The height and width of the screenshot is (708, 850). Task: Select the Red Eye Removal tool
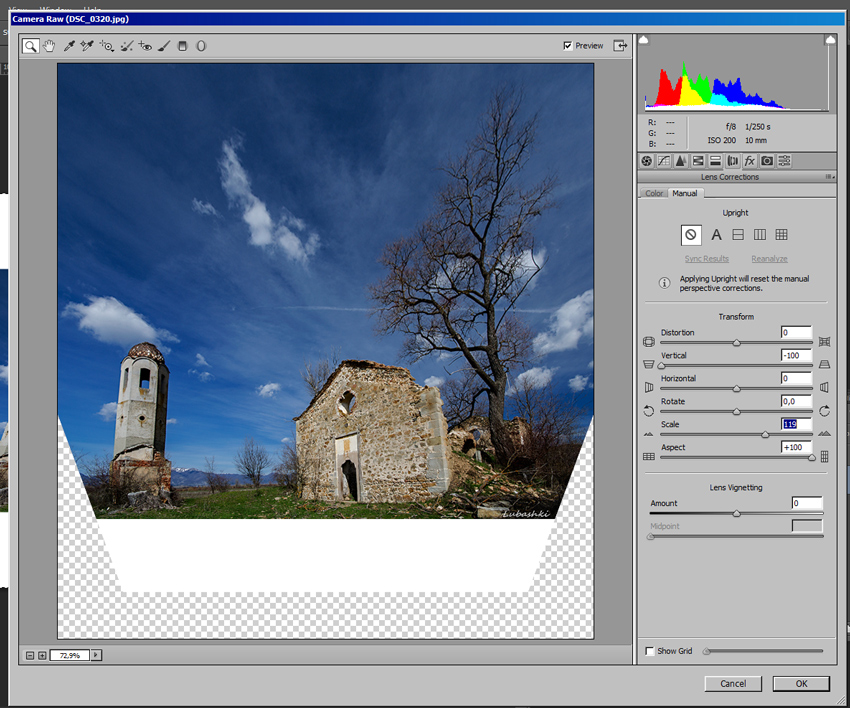click(145, 46)
